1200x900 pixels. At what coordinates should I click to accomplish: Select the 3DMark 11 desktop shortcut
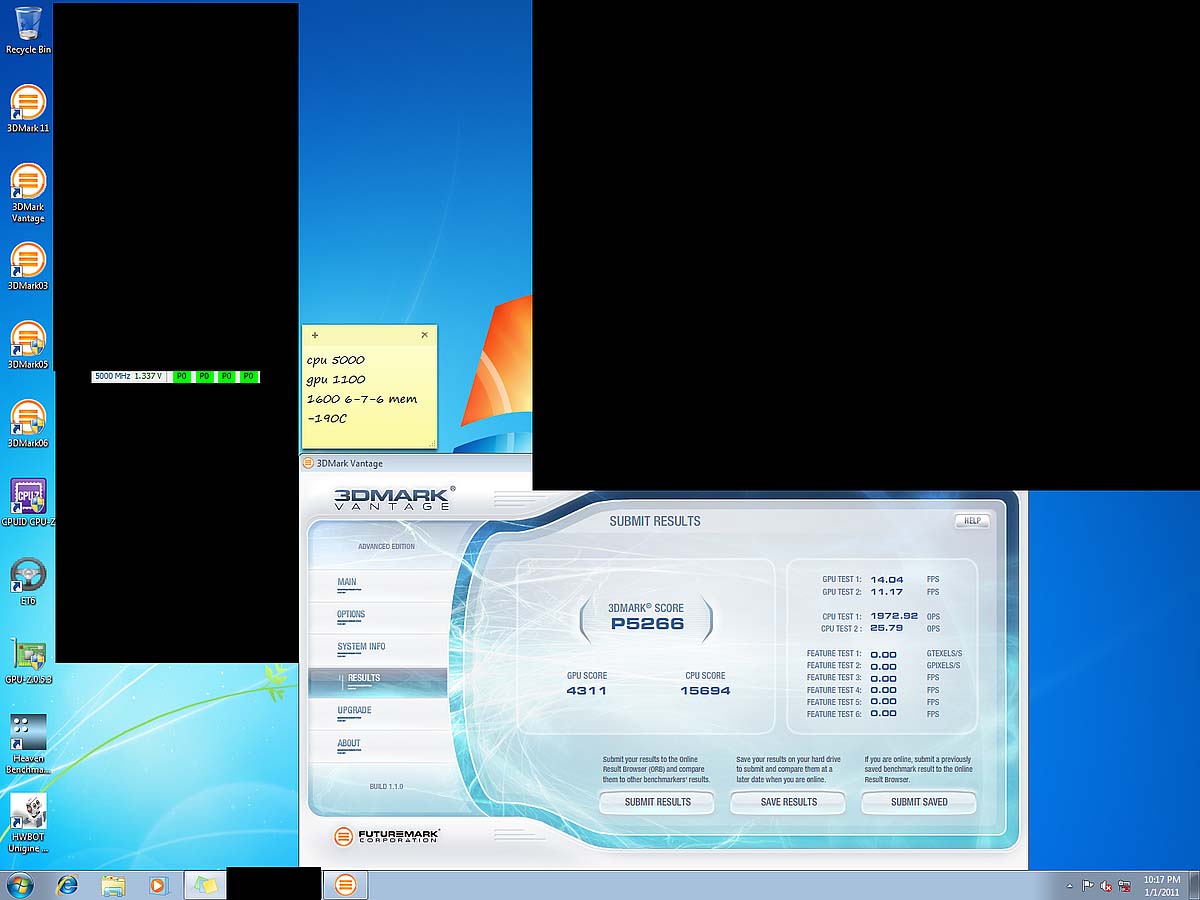click(28, 109)
